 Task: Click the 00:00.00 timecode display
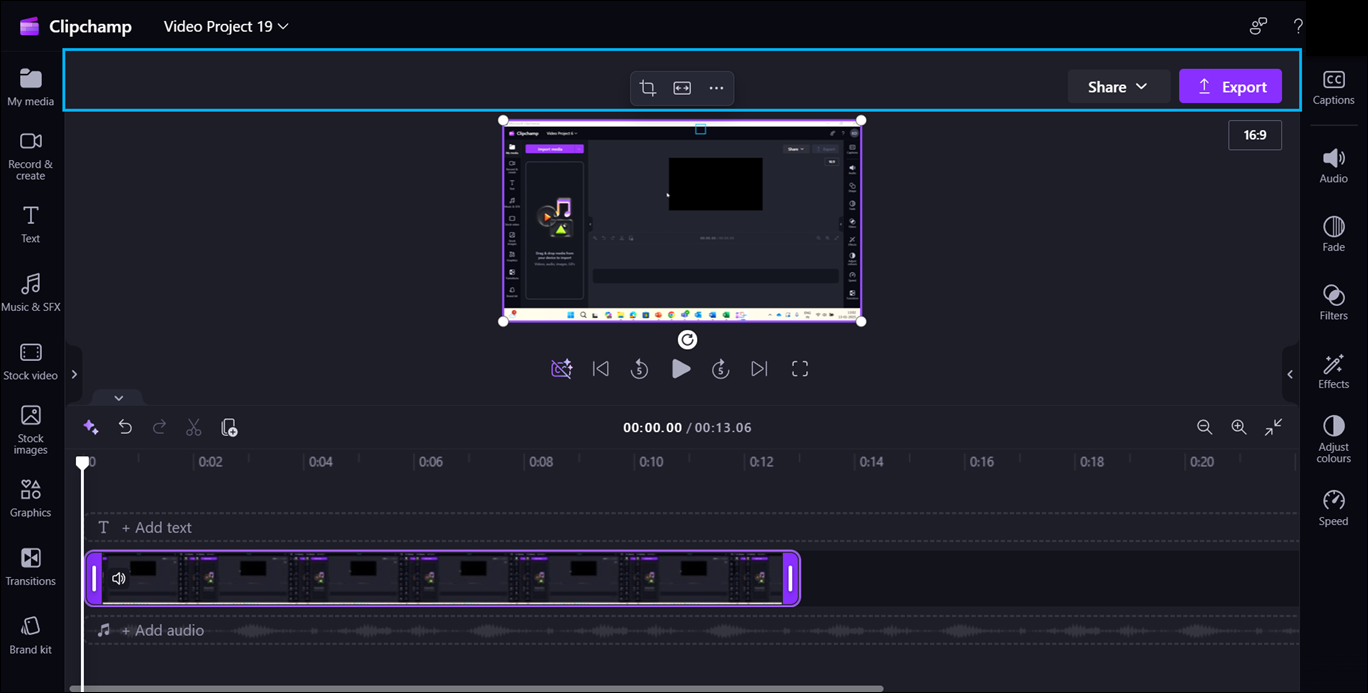pyautogui.click(x=652, y=427)
